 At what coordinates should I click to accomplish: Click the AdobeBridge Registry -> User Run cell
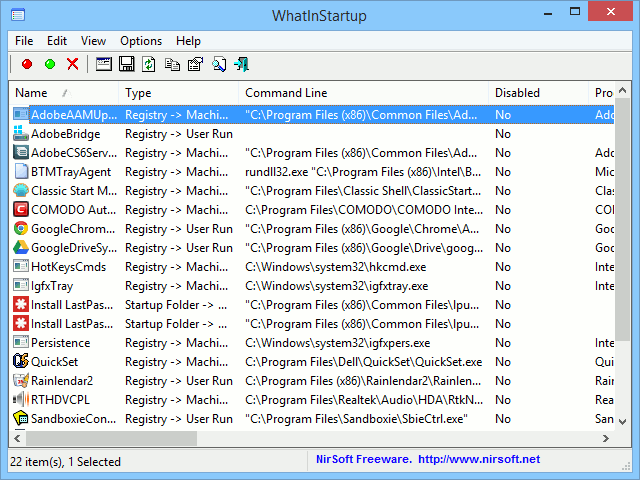[x=179, y=134]
